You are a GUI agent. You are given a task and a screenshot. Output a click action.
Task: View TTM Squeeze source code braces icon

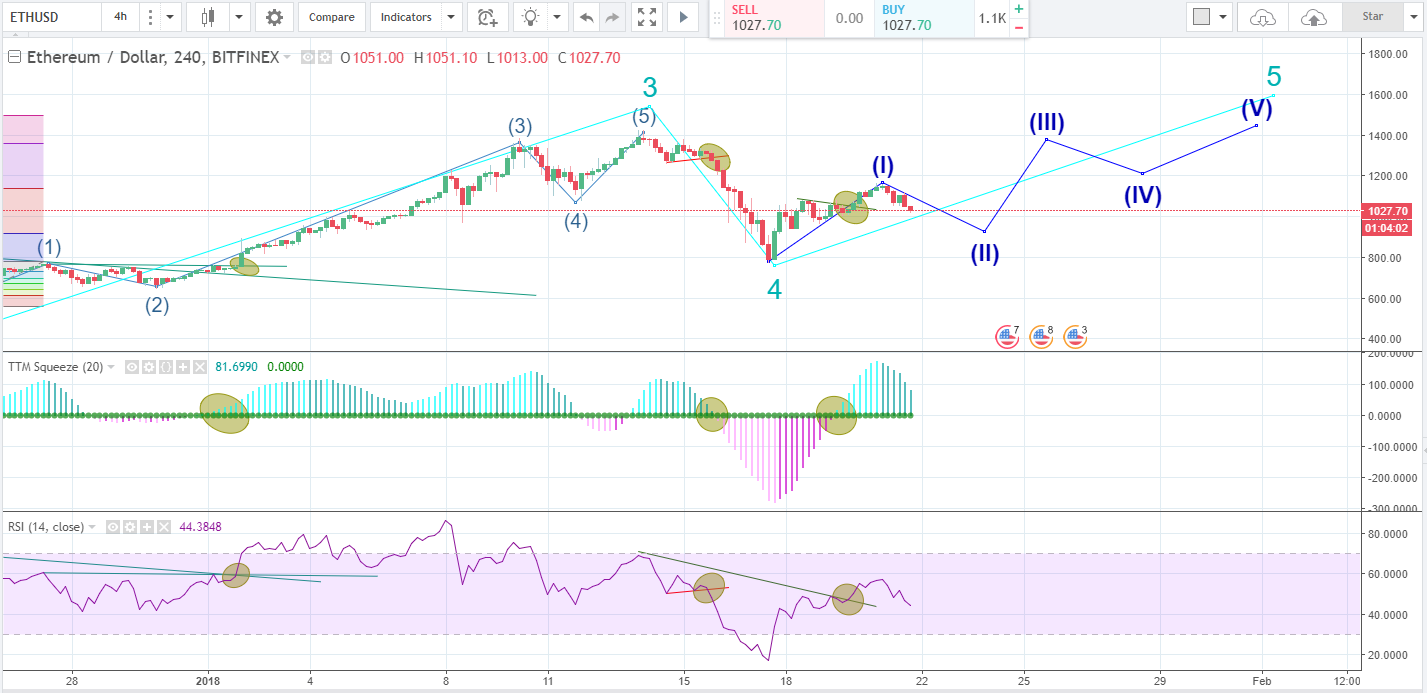[x=164, y=367]
